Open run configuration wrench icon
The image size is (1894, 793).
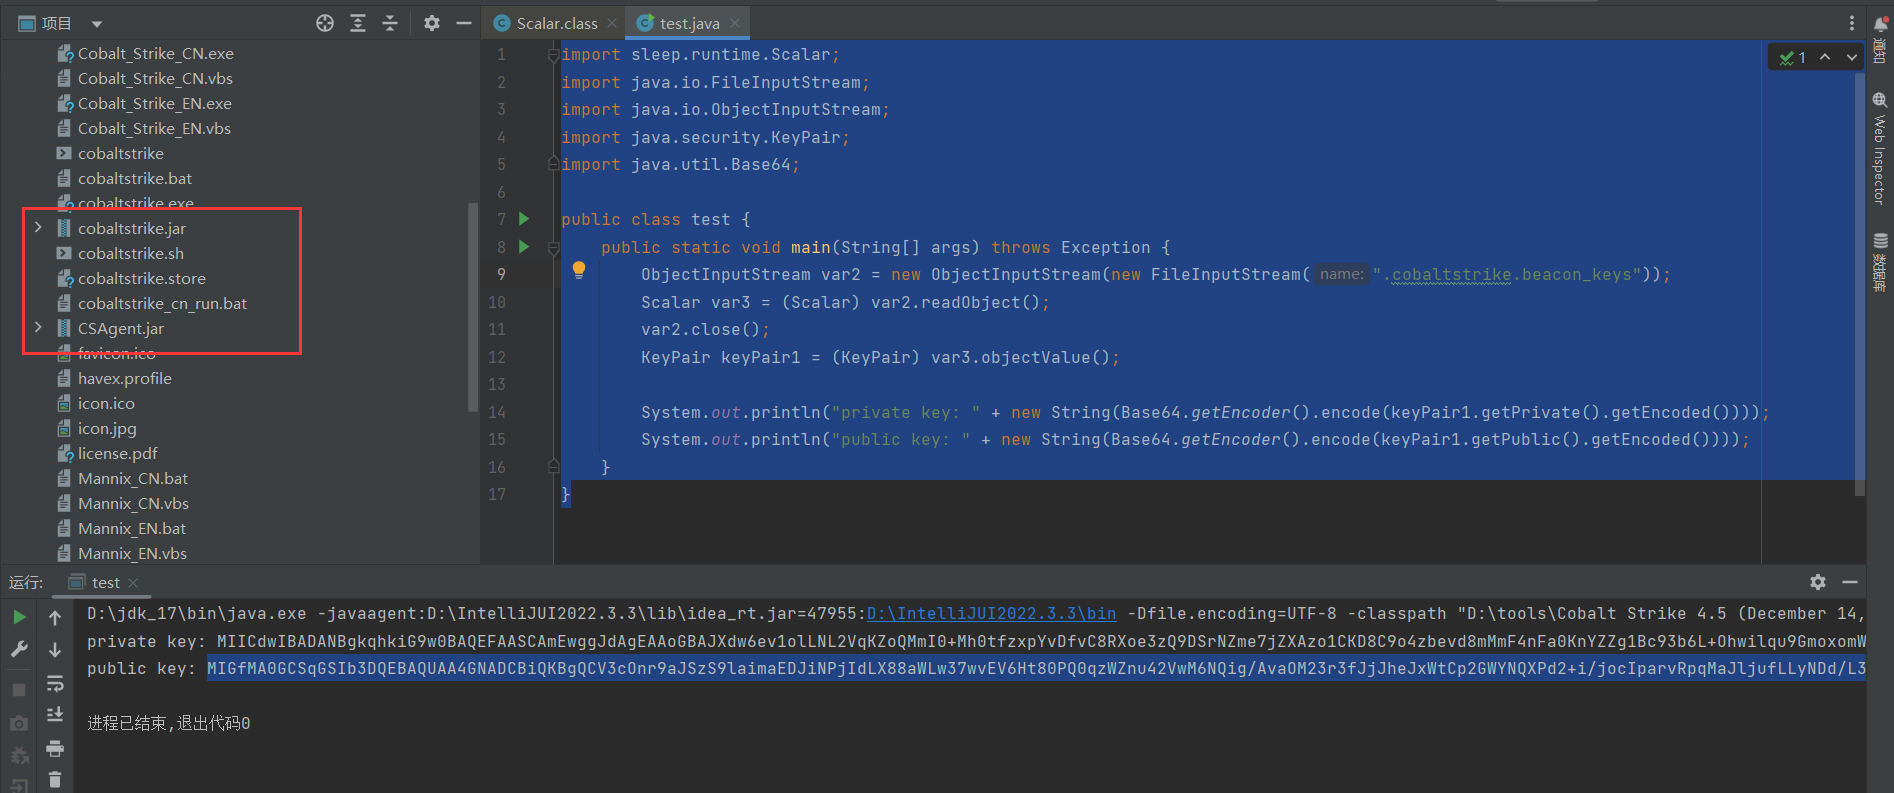(x=19, y=650)
